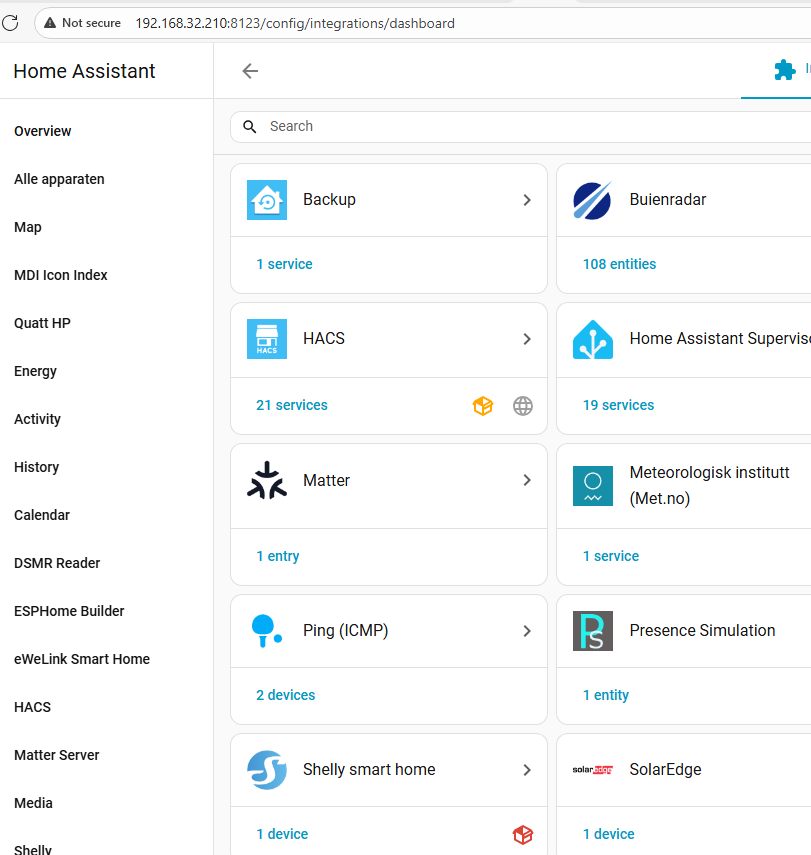Select ESPHome Builder sidebar item
811x855 pixels.
(x=69, y=611)
